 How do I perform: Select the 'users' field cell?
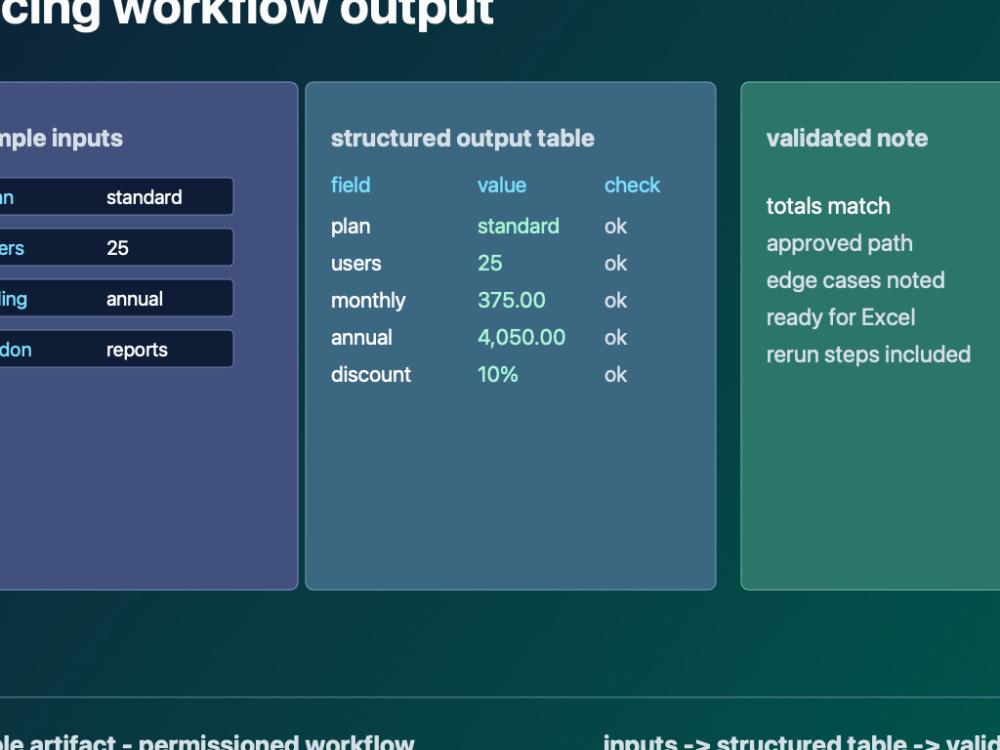coord(356,263)
